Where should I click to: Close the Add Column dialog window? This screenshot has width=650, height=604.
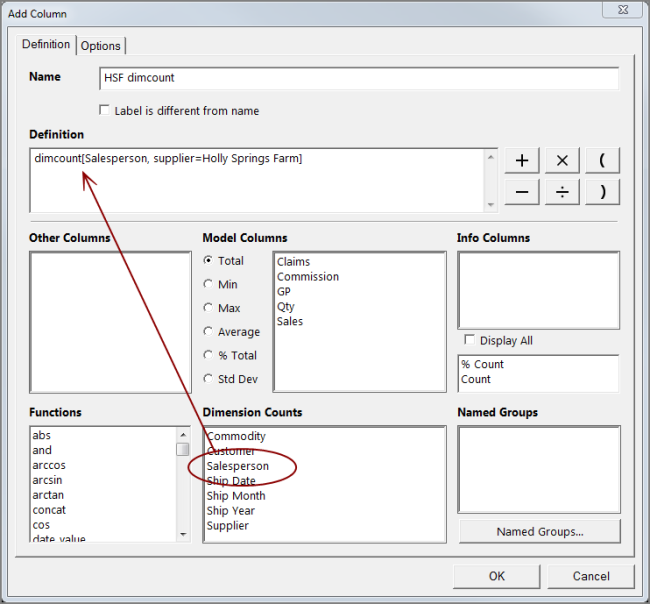pos(623,10)
